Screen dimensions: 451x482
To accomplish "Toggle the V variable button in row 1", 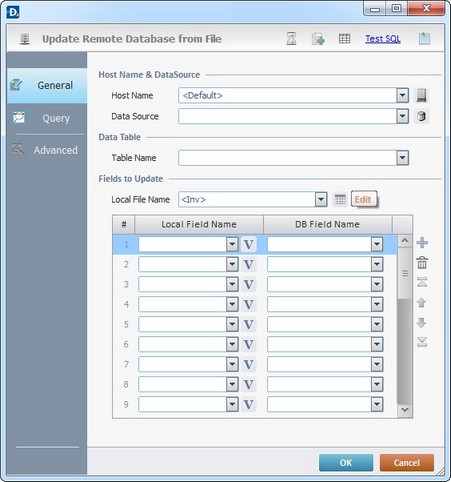I will pos(248,244).
